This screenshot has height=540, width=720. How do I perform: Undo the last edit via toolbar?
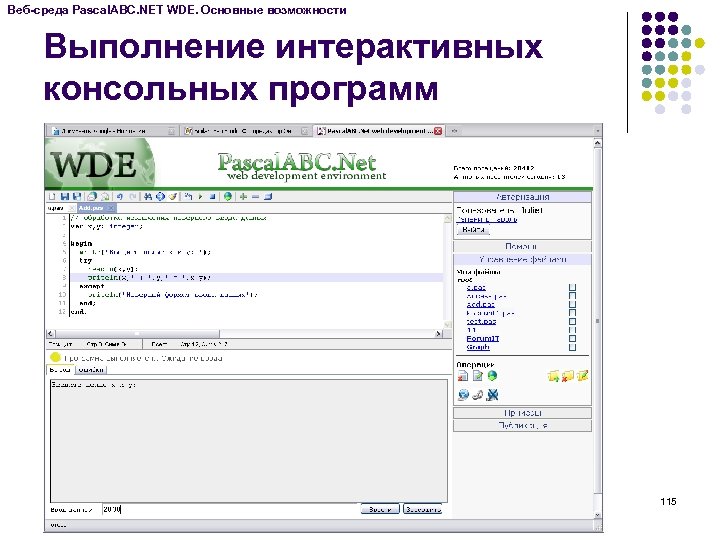(x=120, y=197)
